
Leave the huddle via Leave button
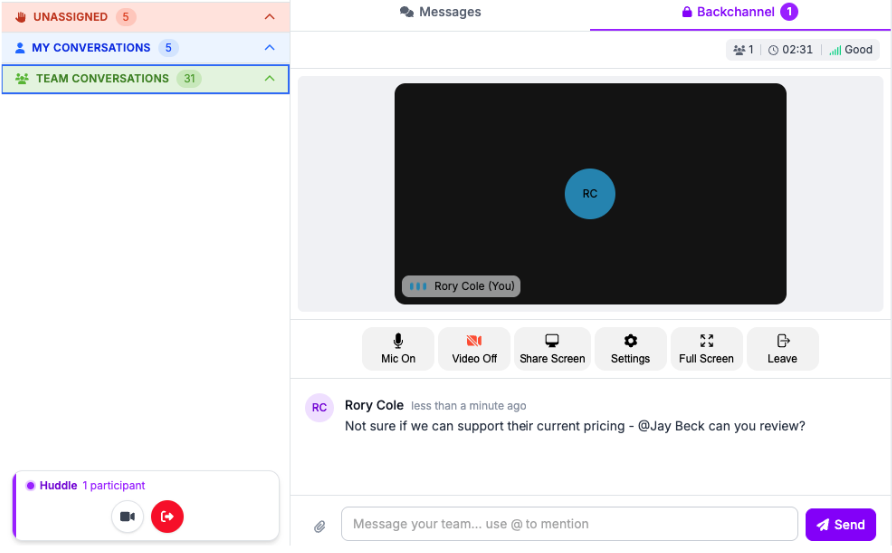pyautogui.click(x=782, y=349)
